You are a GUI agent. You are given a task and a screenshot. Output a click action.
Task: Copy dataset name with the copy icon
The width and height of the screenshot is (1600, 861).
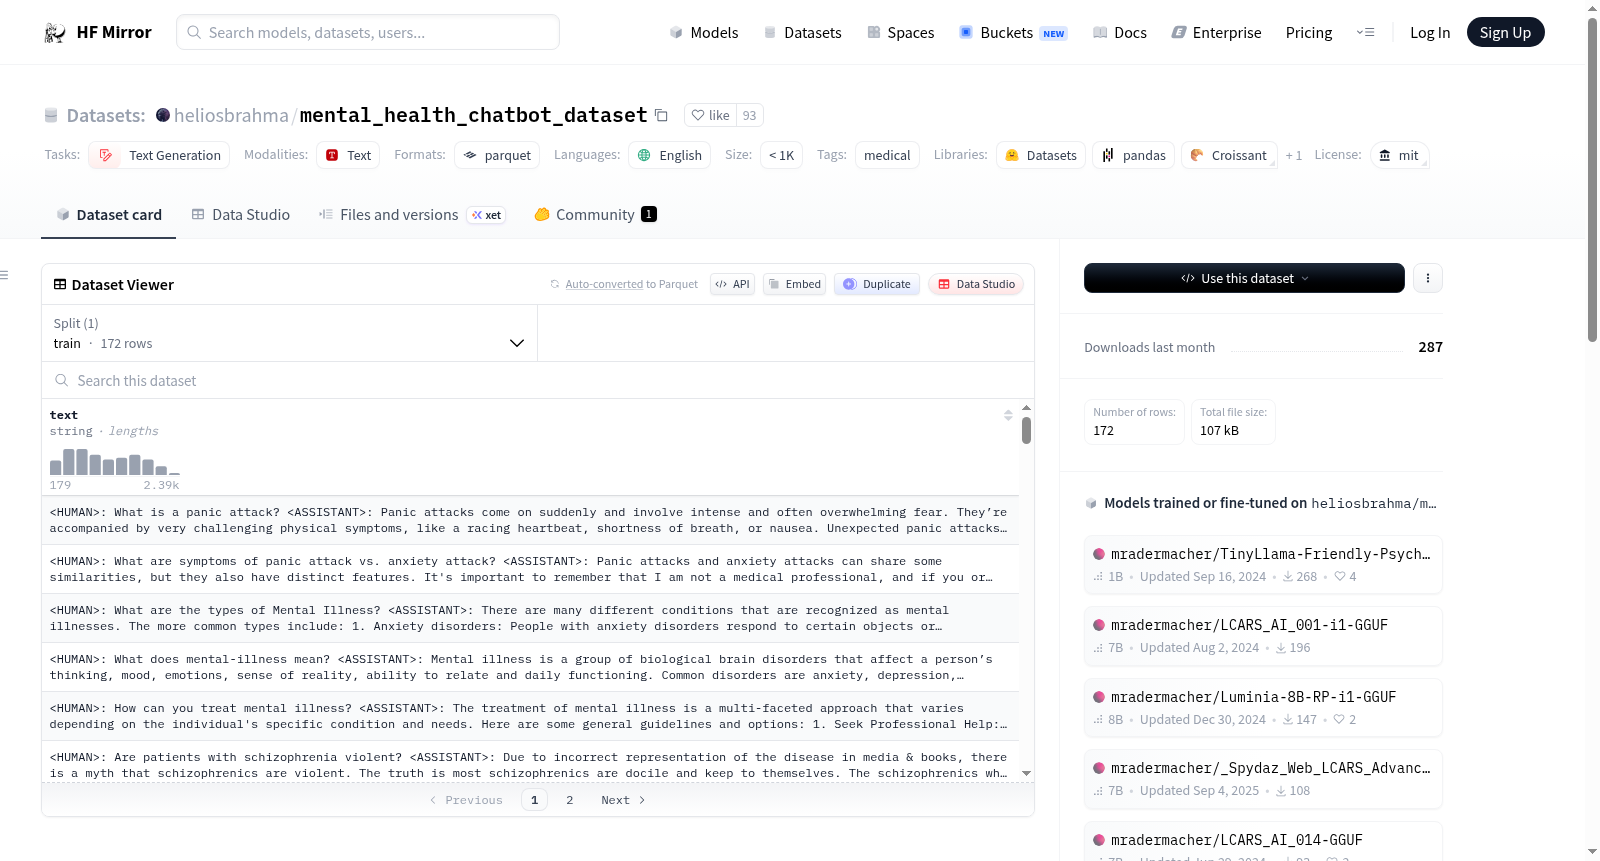pyautogui.click(x=661, y=115)
